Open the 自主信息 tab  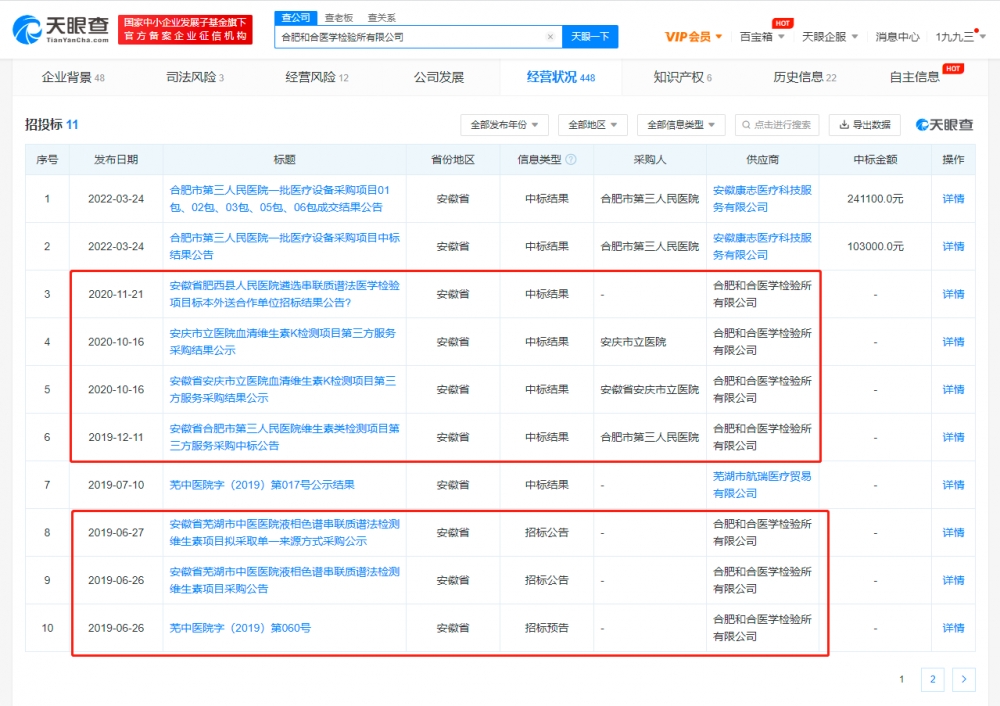click(x=915, y=77)
